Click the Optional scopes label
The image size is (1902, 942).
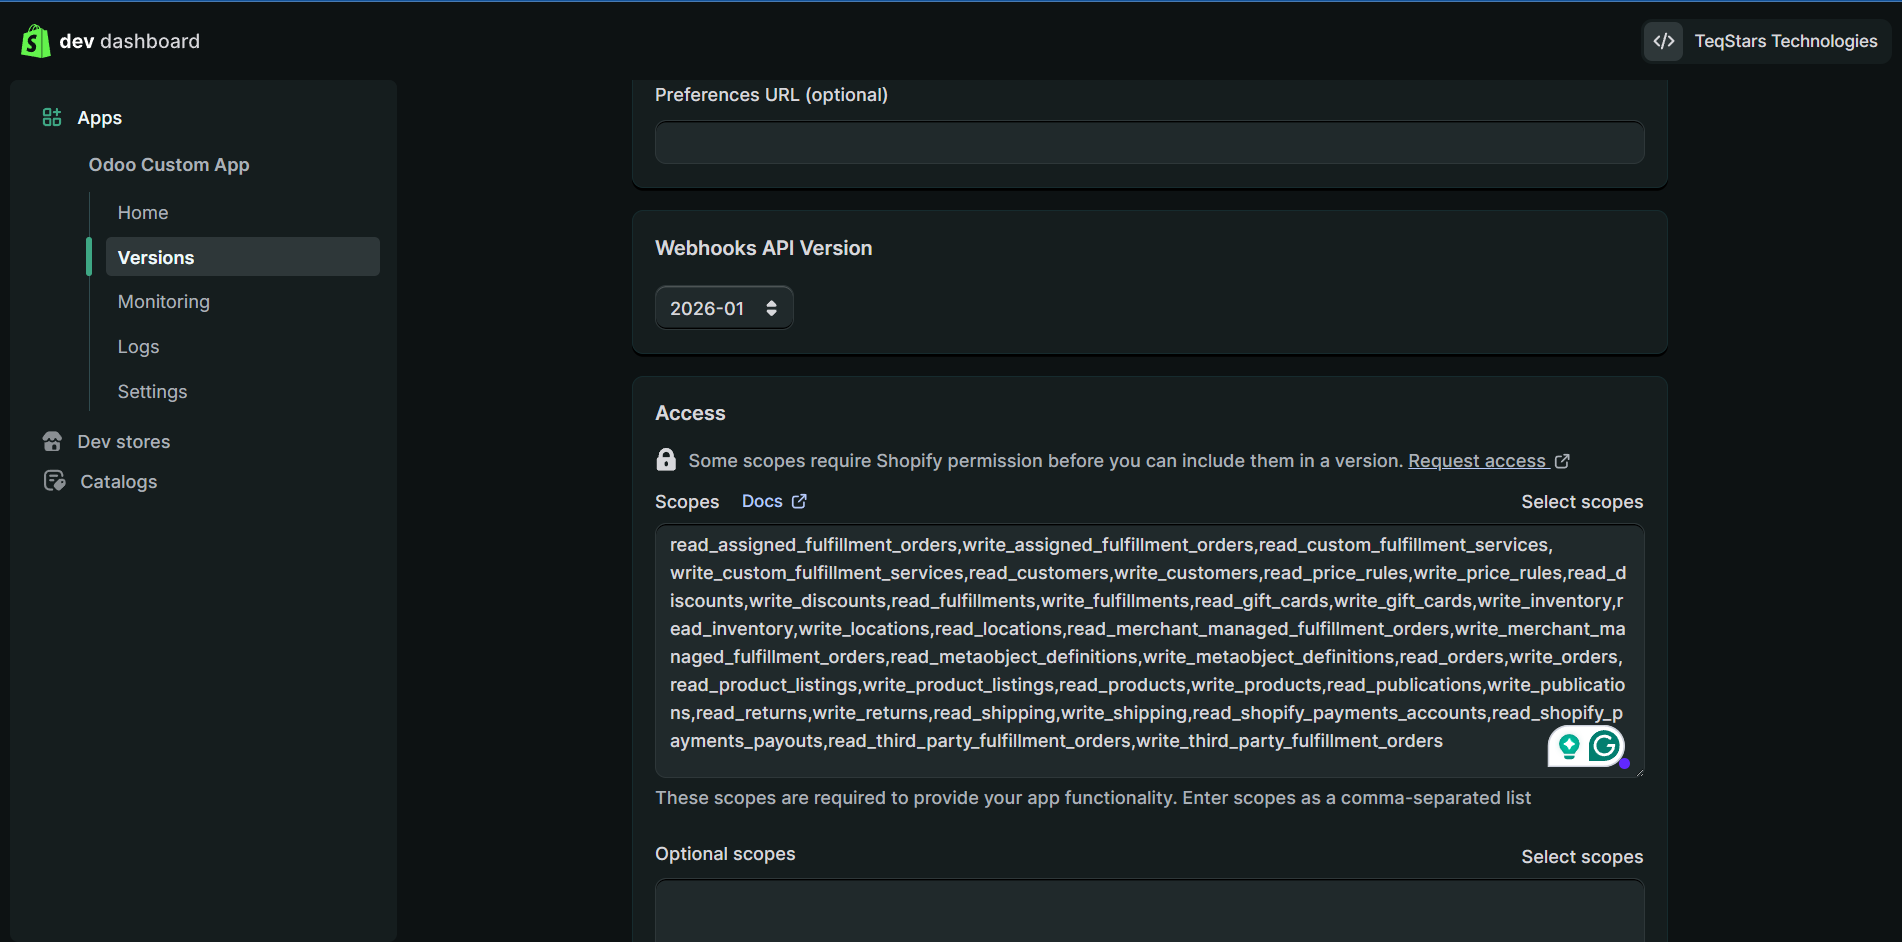click(725, 853)
